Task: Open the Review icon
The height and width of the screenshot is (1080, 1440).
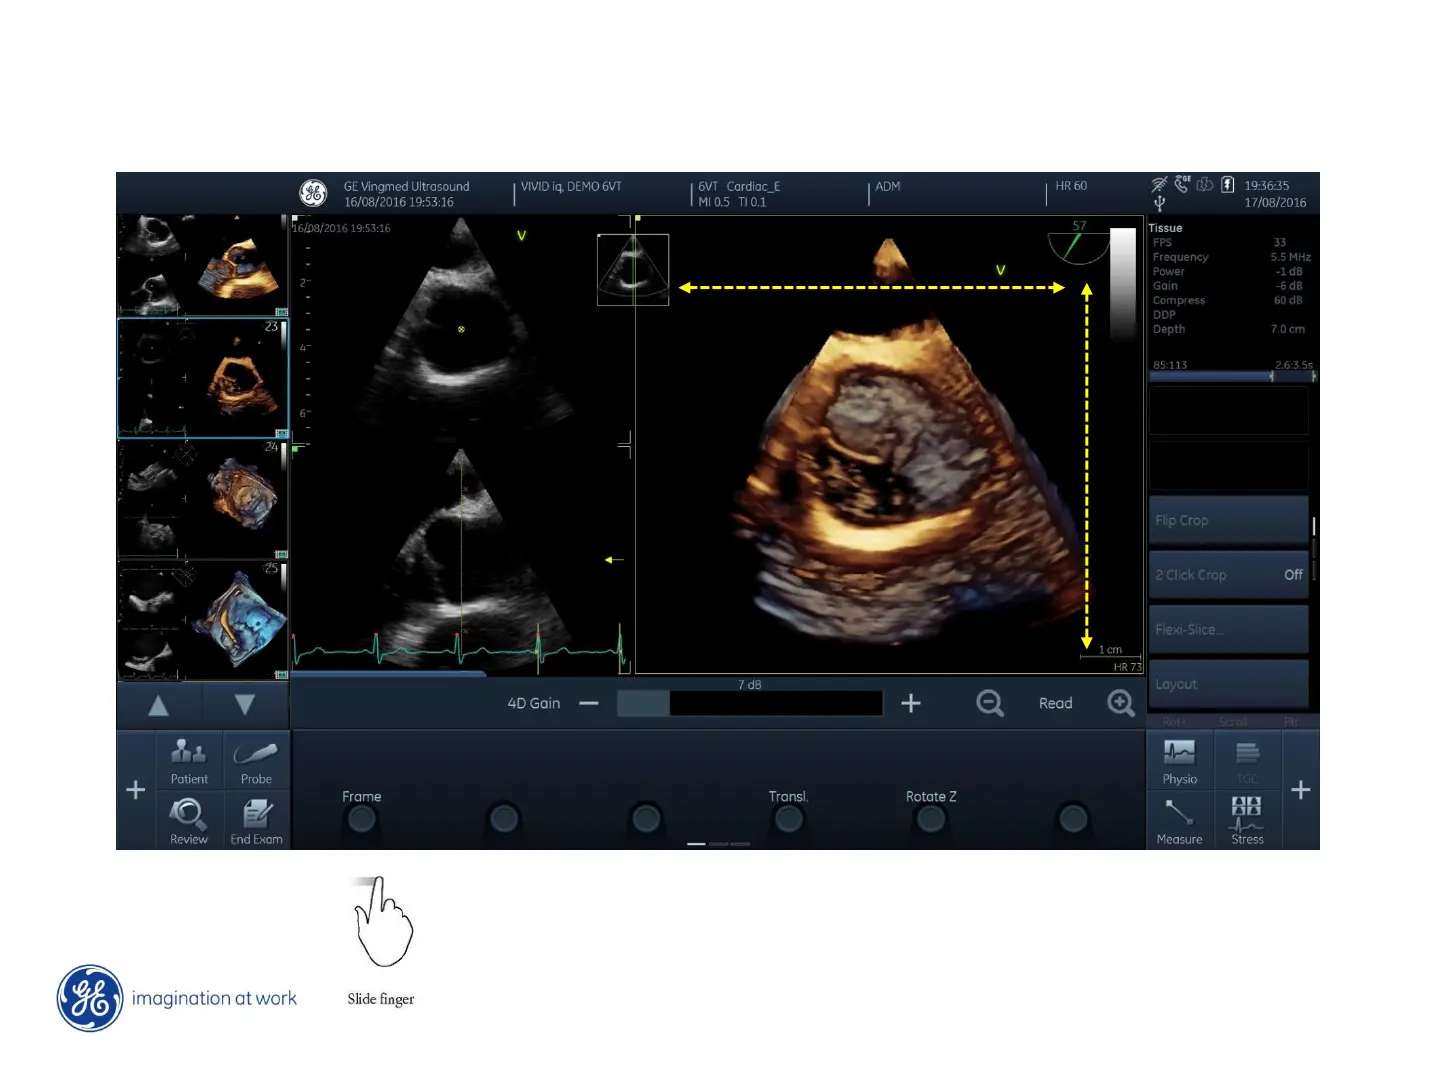Action: click(x=189, y=821)
